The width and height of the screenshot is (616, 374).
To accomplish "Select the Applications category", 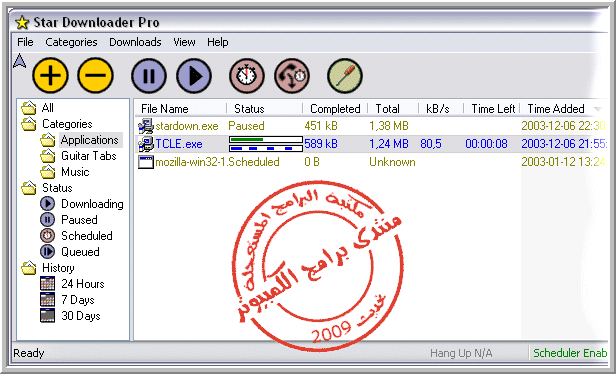I will point(90,140).
